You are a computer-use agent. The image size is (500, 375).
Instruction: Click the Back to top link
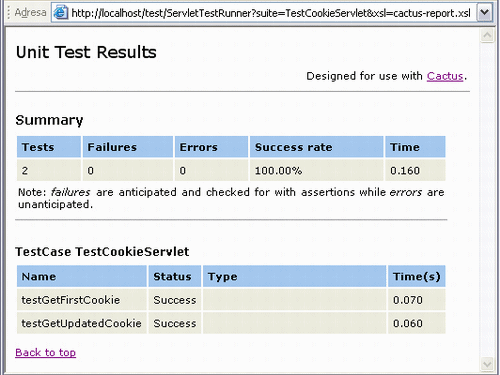(46, 352)
